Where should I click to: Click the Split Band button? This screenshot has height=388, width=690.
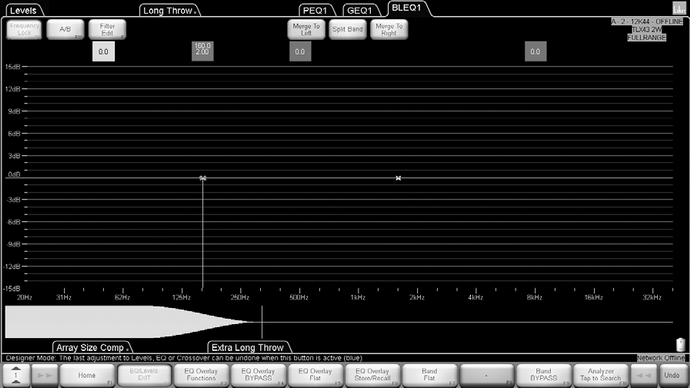tap(348, 29)
